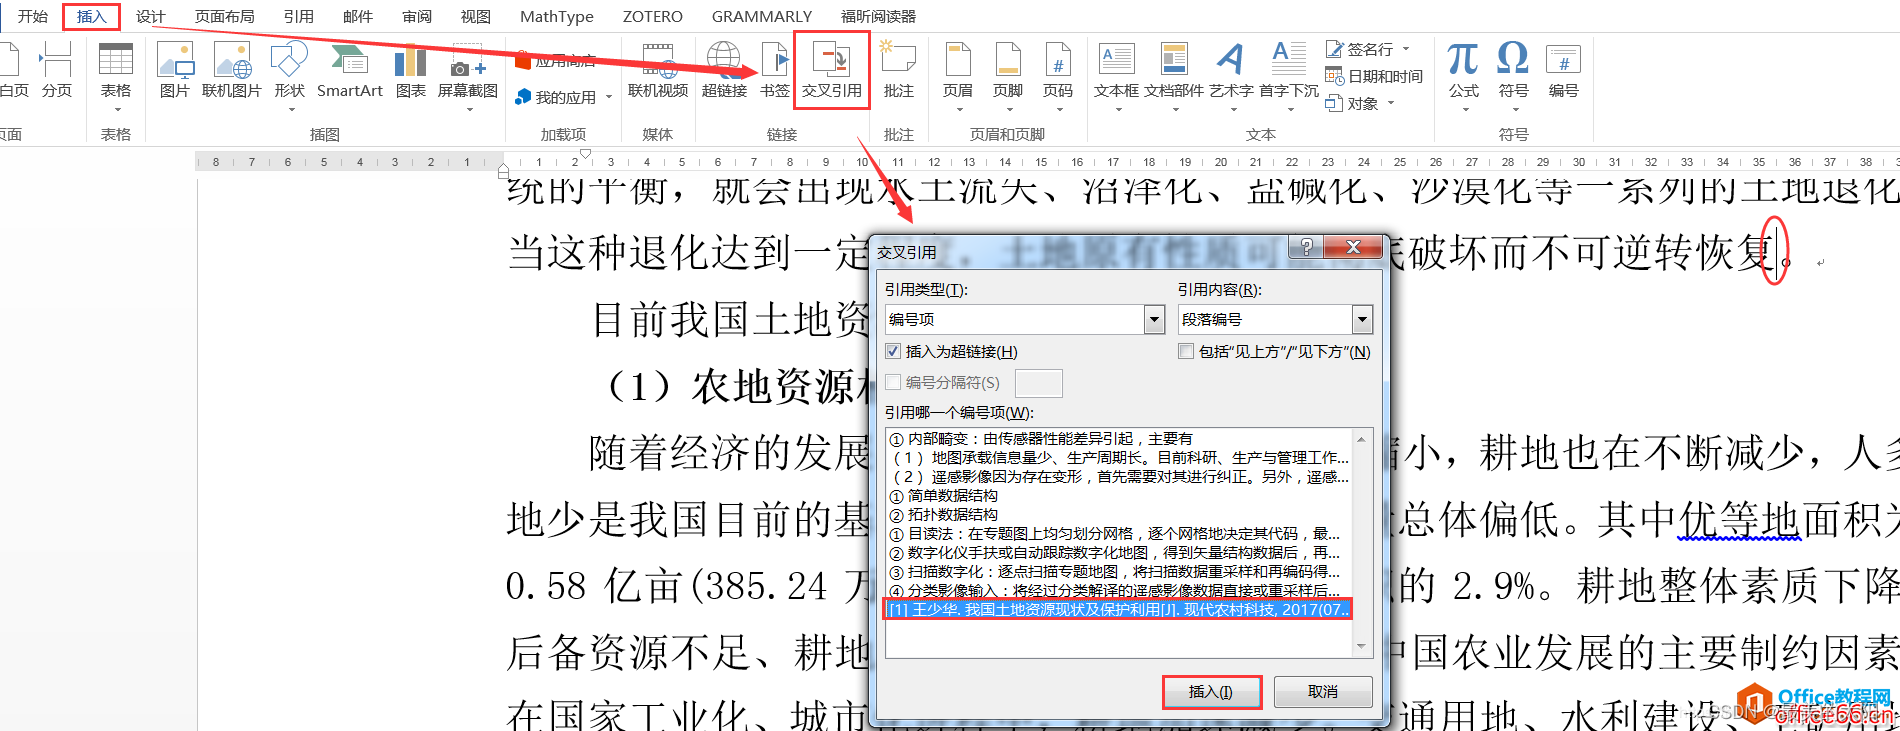1900x731 pixels.
Task: Select the ③ 扫描数字化 list item
Action: pos(1118,571)
